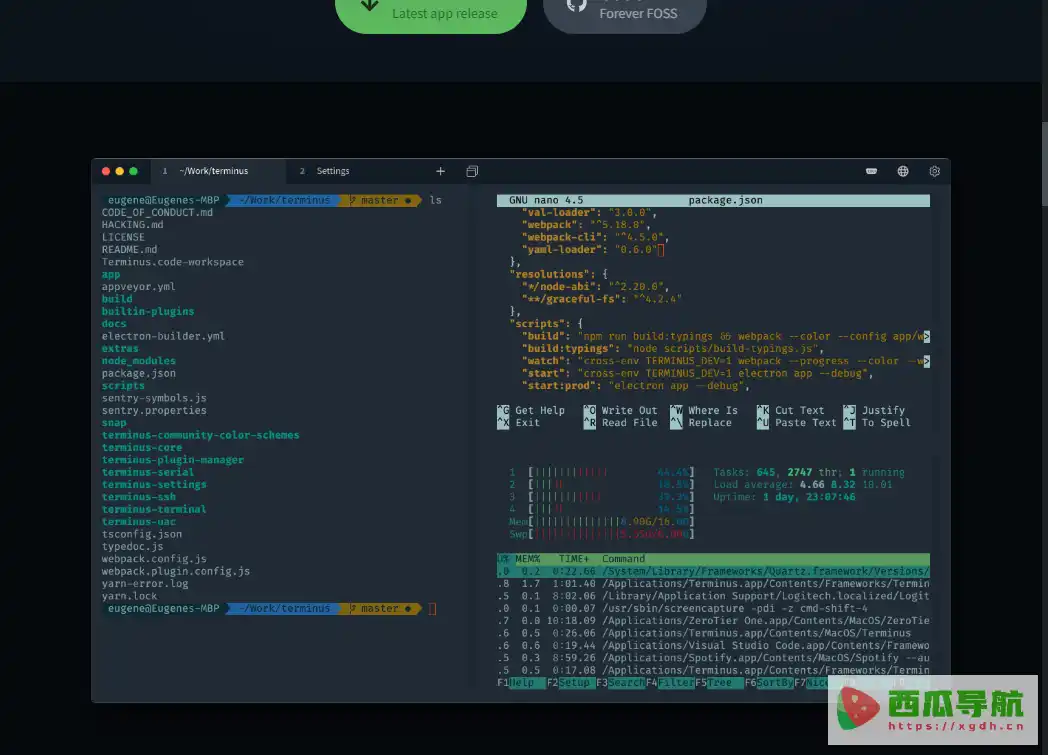Click README.md in the file listing
This screenshot has width=1048, height=755.
tap(130, 249)
